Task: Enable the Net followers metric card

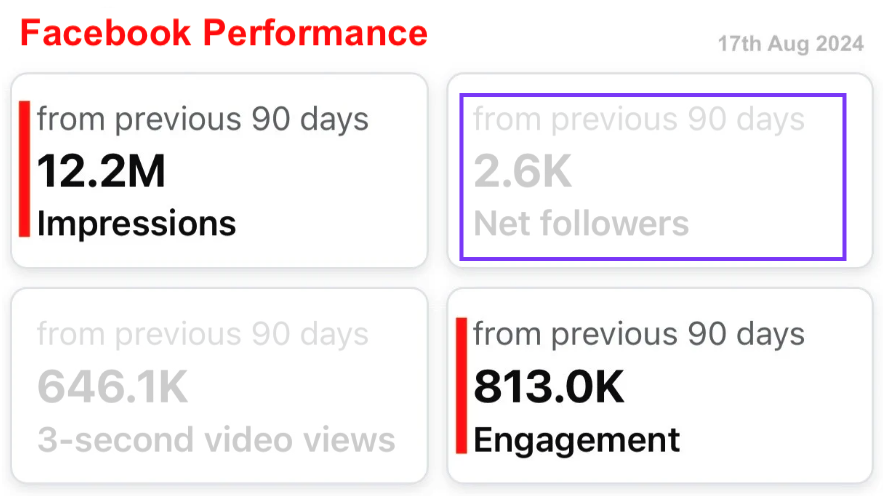Action: (660, 170)
